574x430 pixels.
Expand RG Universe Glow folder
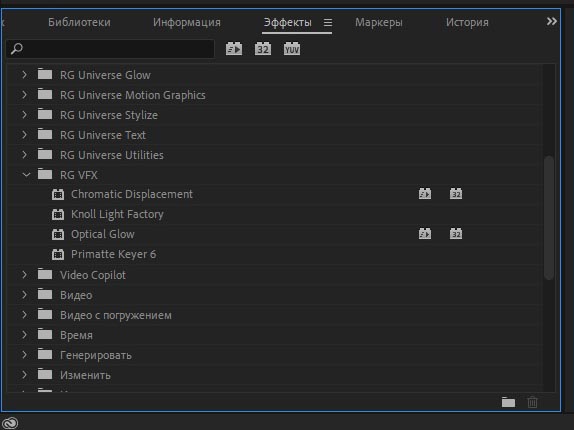pyautogui.click(x=25, y=75)
